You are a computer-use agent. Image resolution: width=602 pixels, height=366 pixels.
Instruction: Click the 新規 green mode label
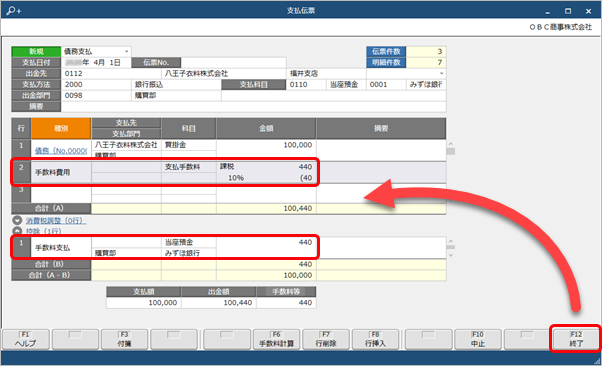(36, 51)
